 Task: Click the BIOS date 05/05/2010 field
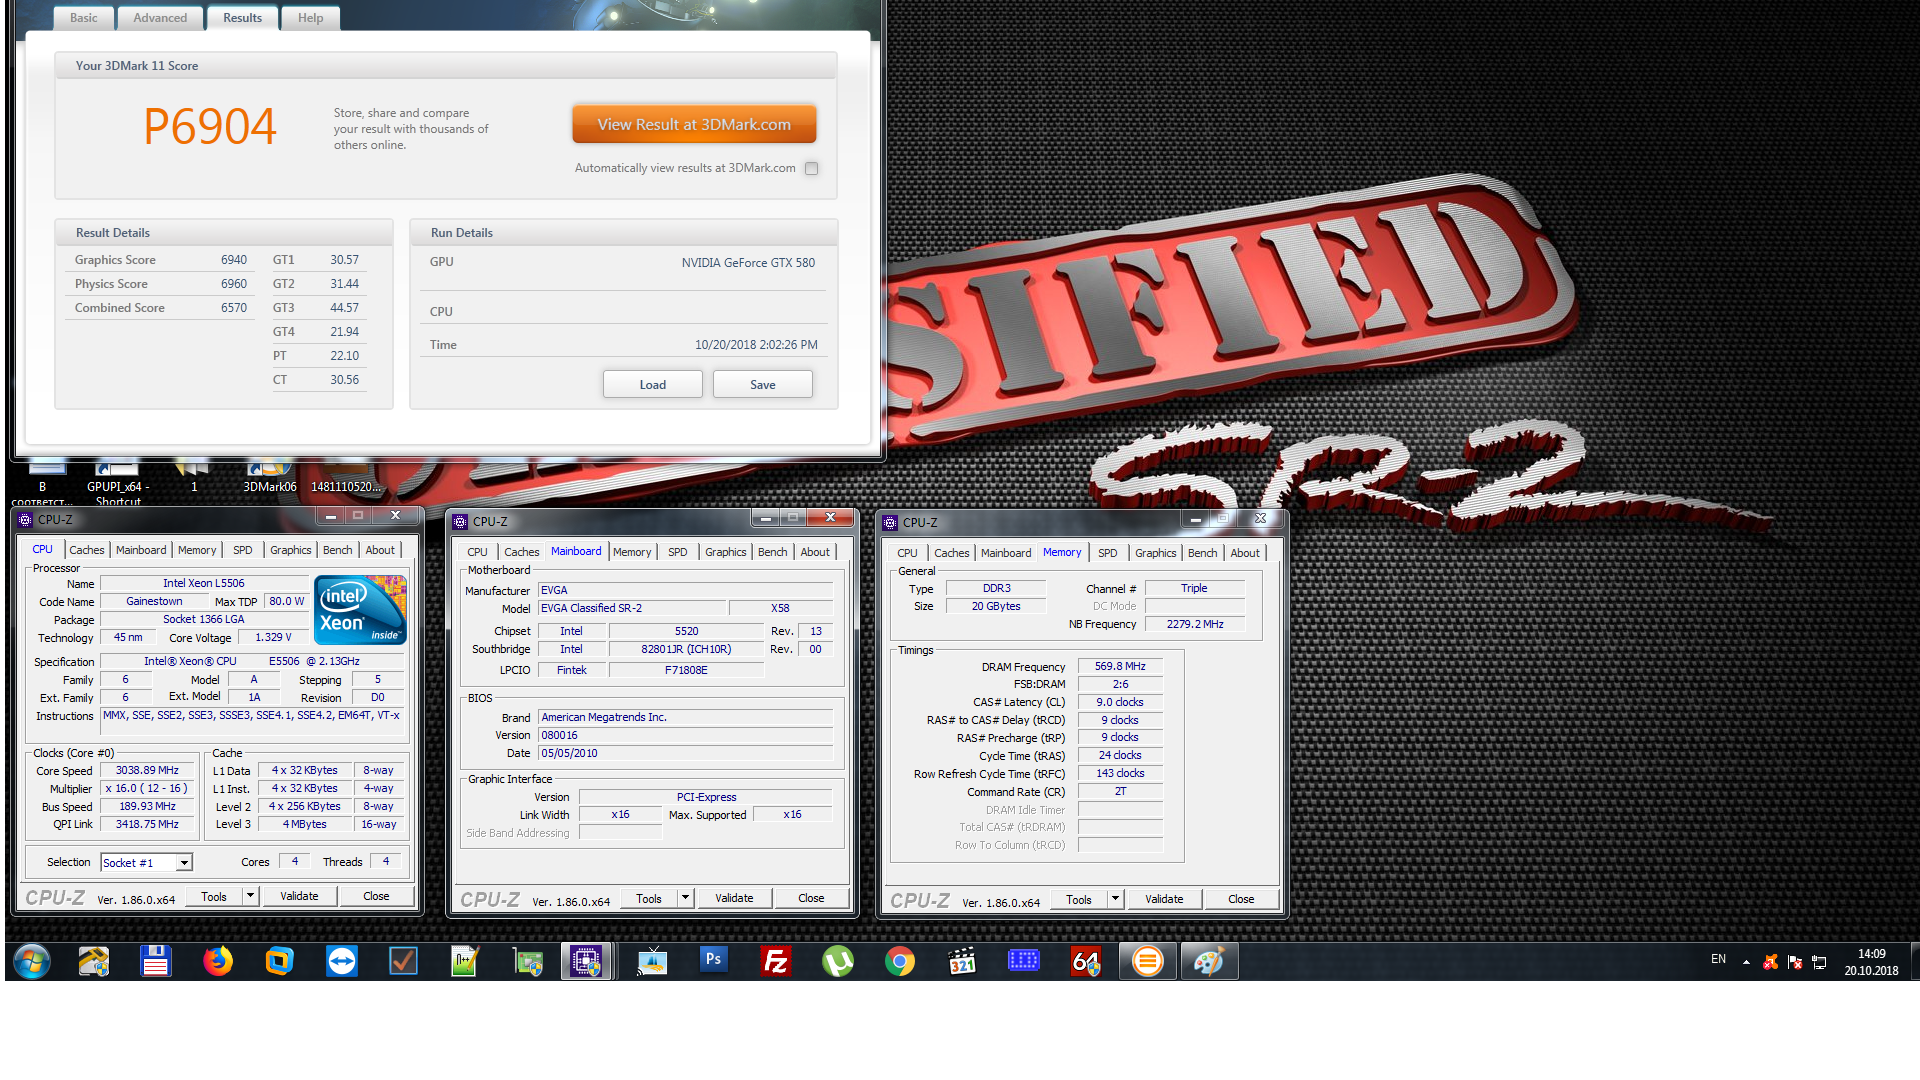coord(686,753)
